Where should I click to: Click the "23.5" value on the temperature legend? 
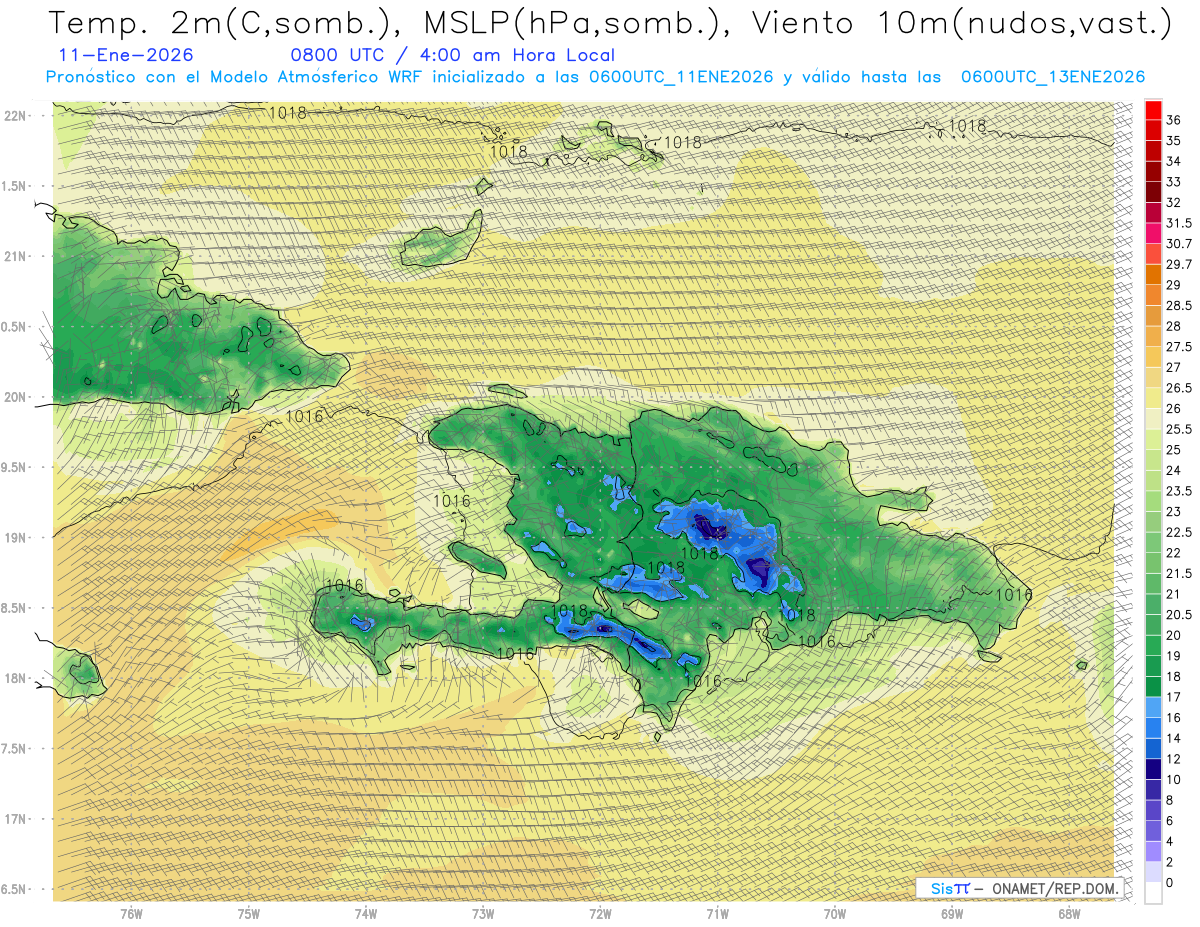(1179, 491)
